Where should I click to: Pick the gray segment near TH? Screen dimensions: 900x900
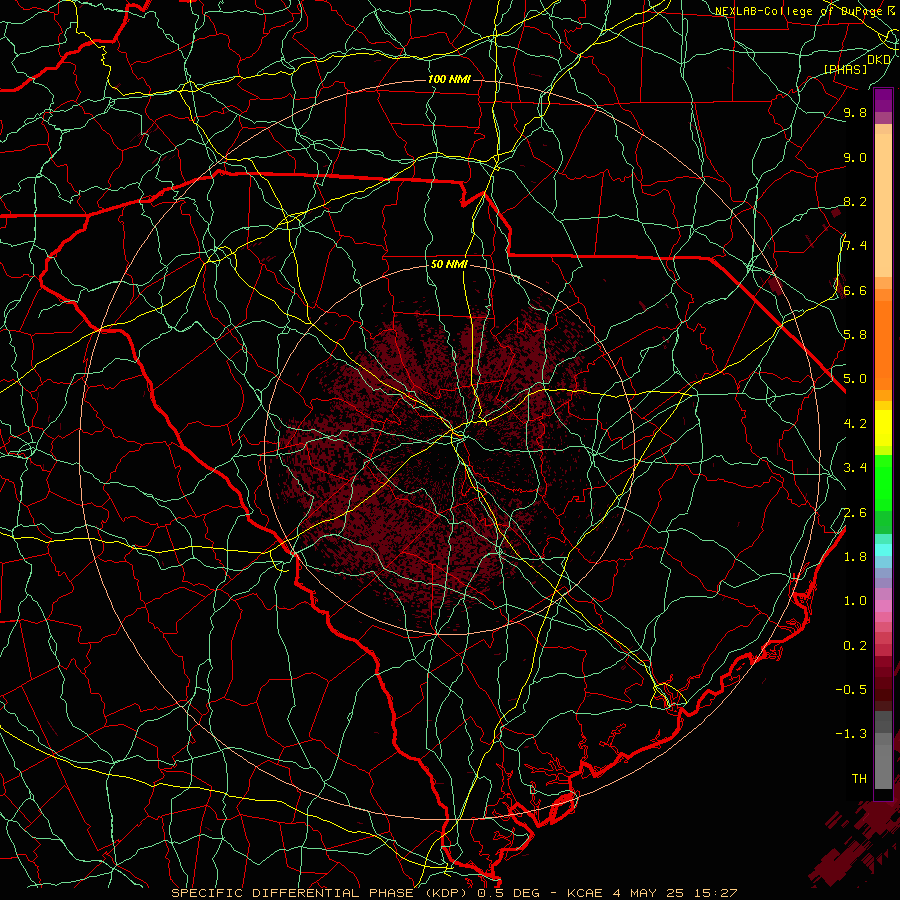click(883, 766)
